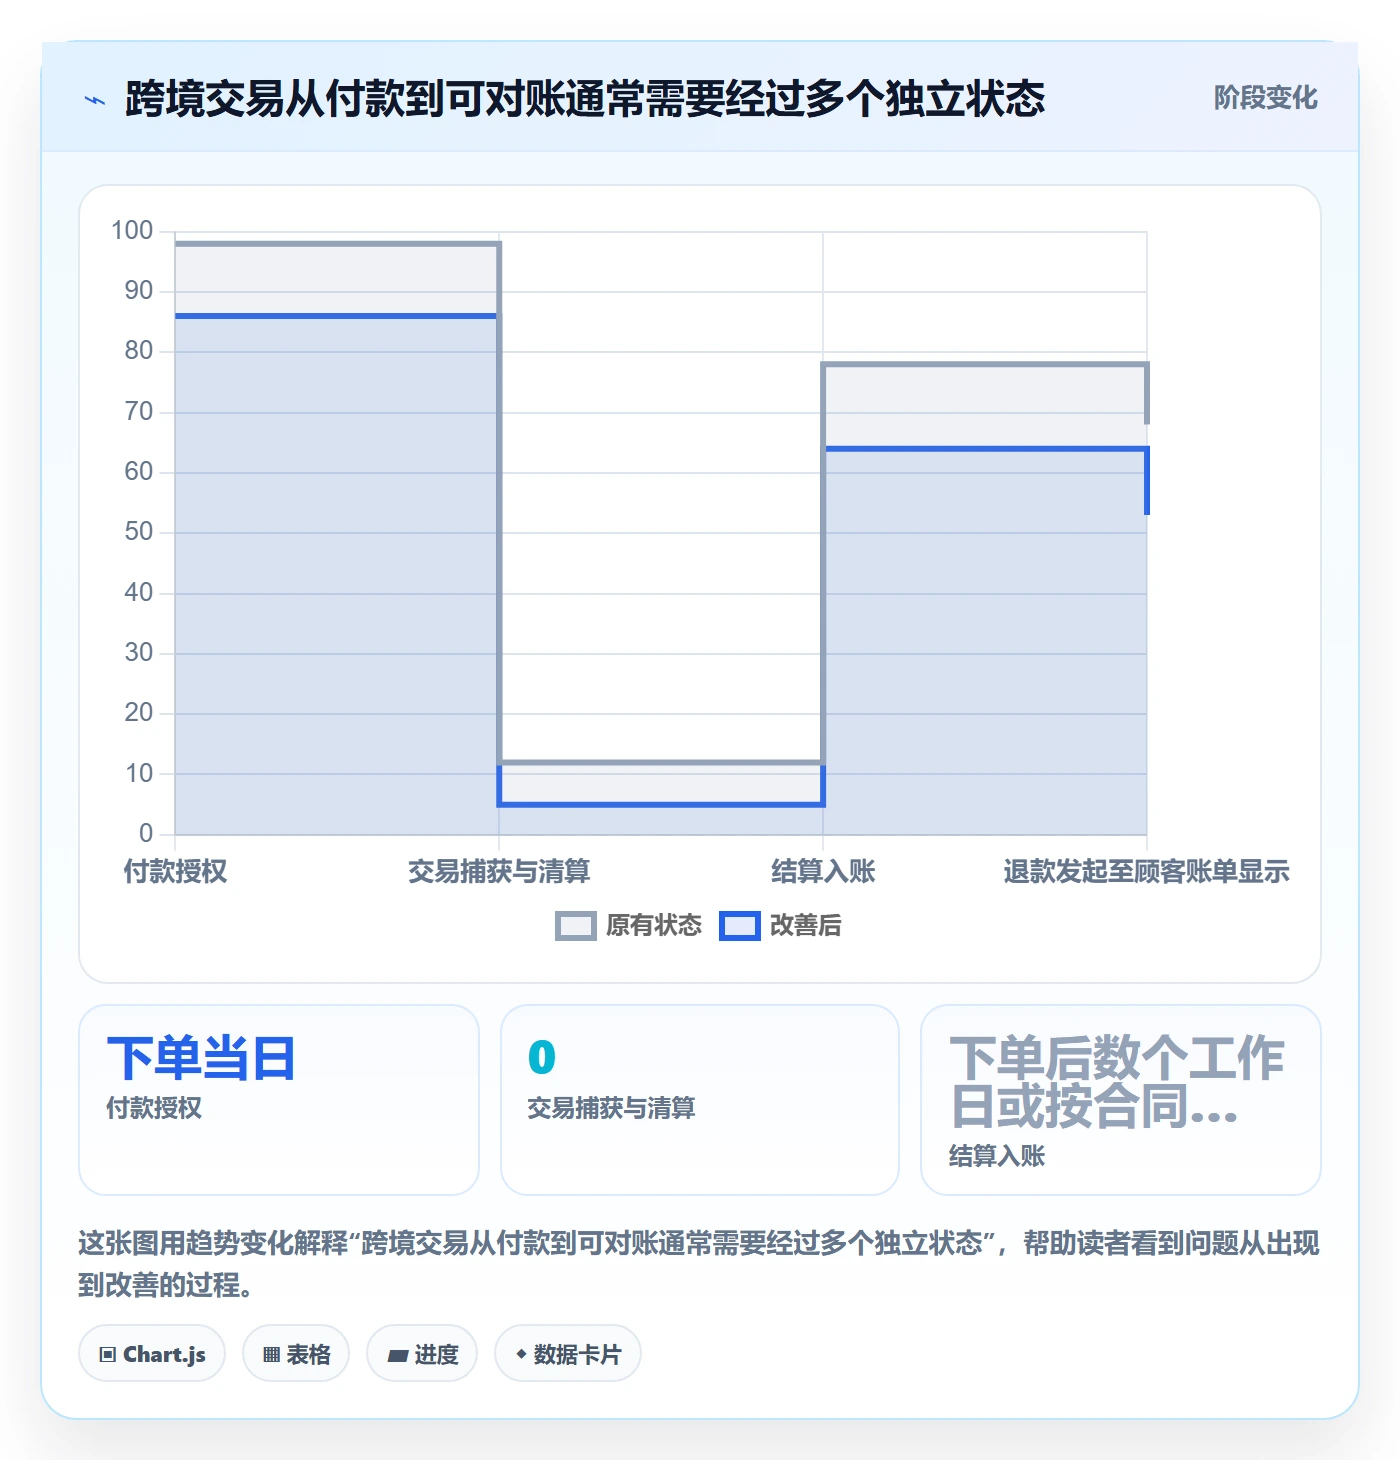Click the 原有状态 legend label
Image resolution: width=1400 pixels, height=1460 pixels.
(x=654, y=926)
